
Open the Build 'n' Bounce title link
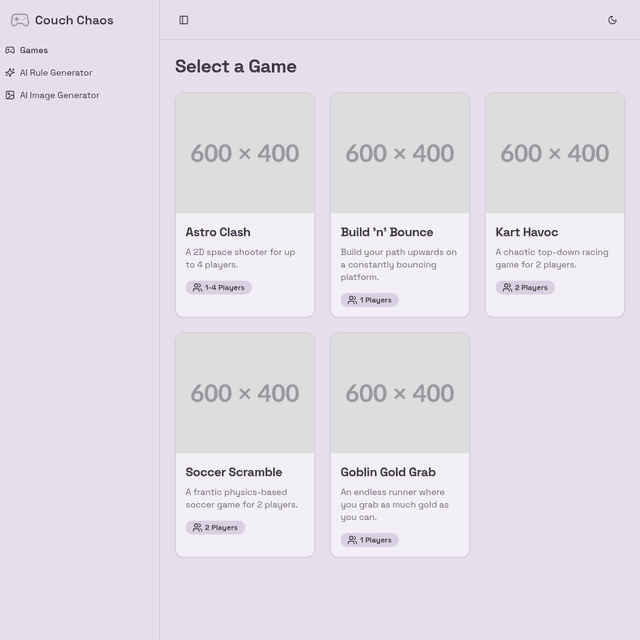pos(387,232)
